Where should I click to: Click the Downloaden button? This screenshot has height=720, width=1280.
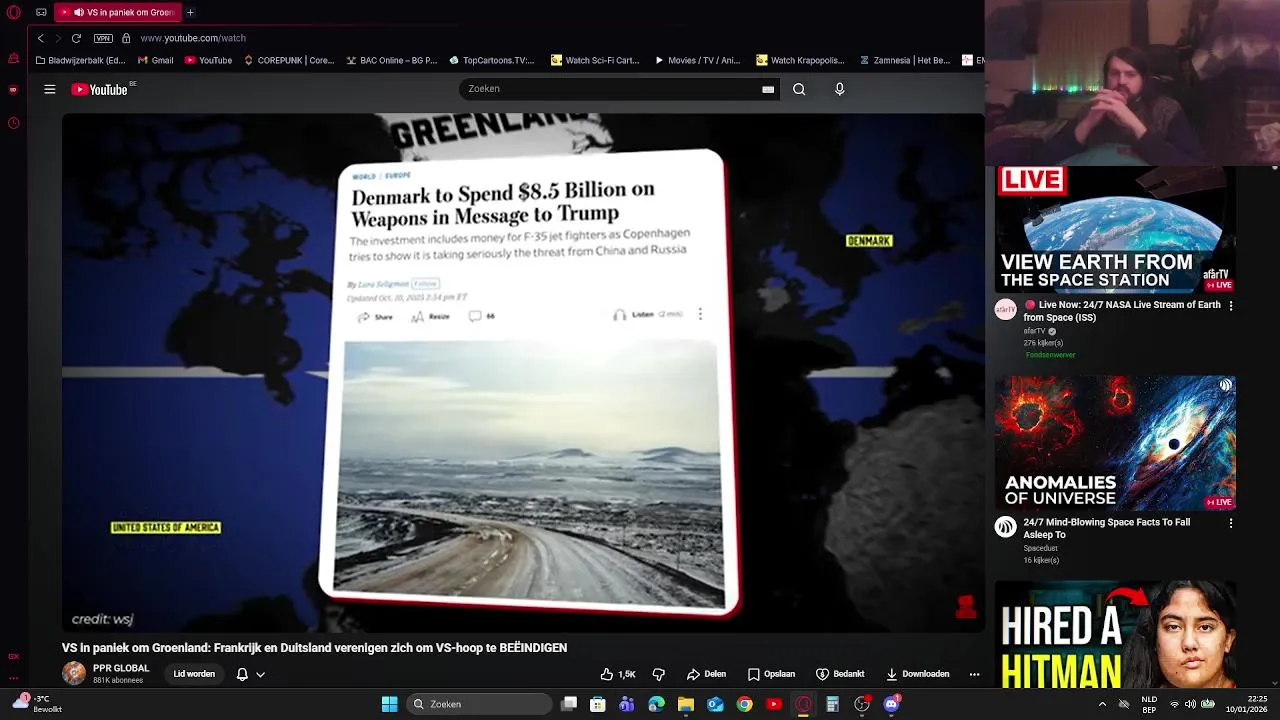point(917,674)
